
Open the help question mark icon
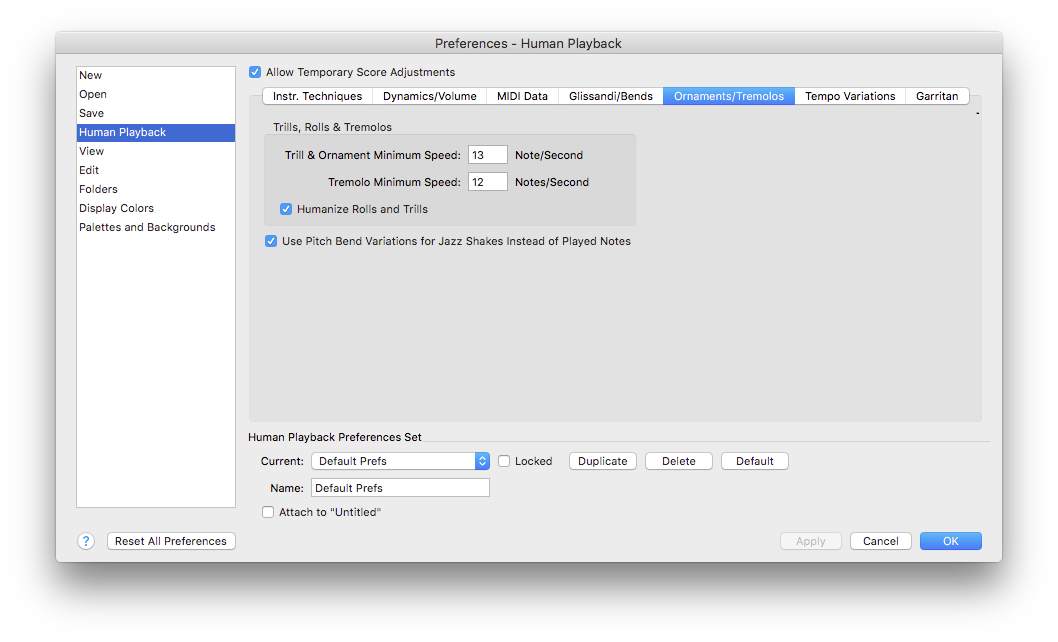point(86,541)
